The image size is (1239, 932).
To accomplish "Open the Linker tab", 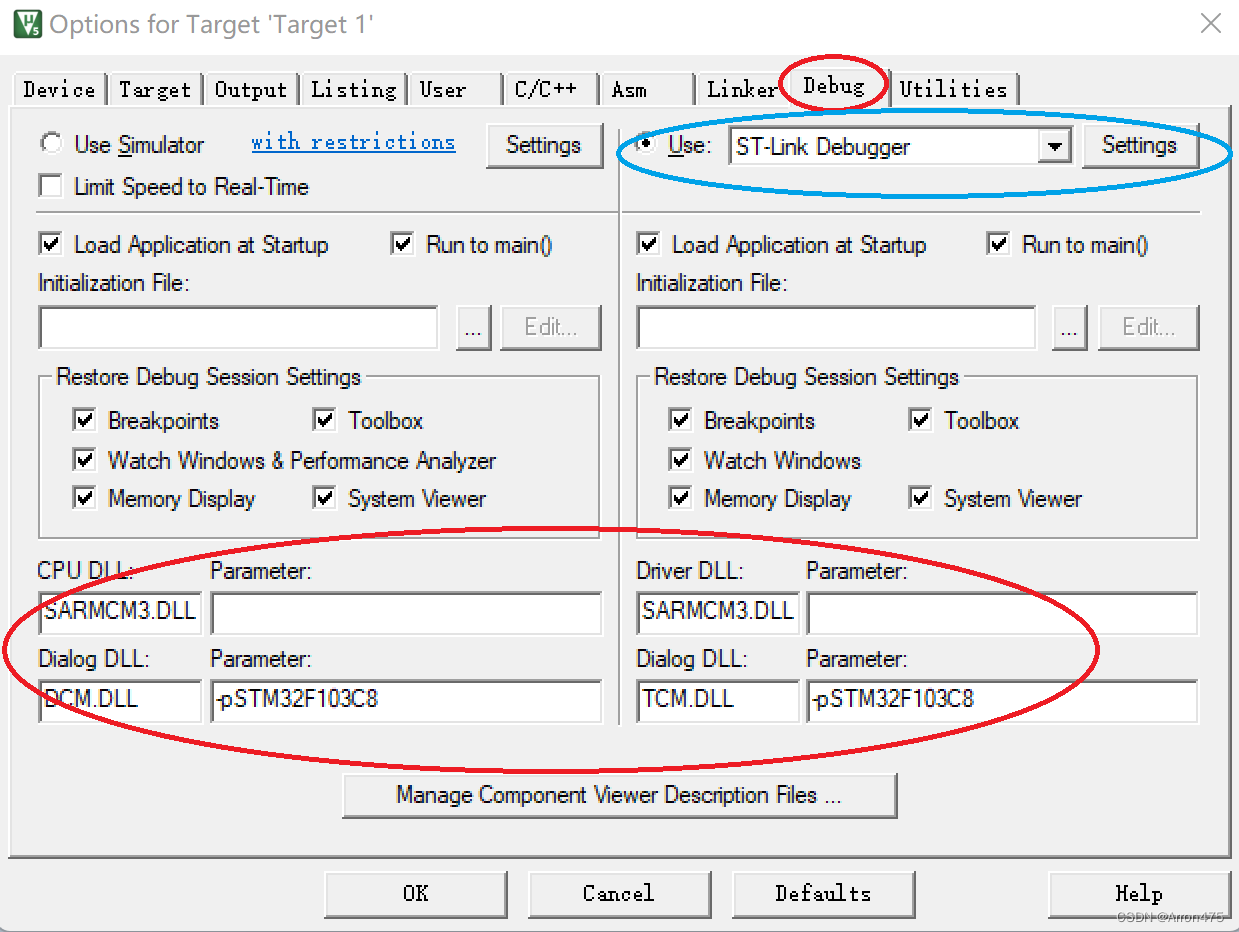I will coord(742,90).
